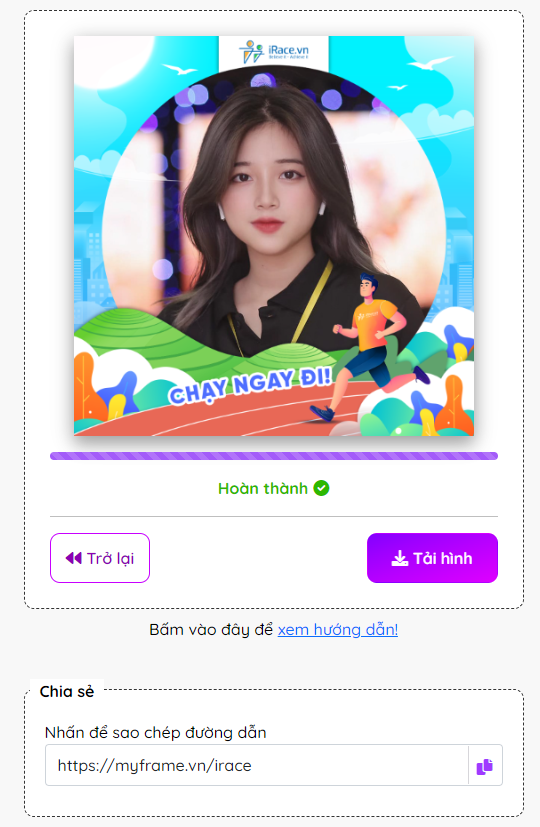Screen dimensions: 540x827
Task: Click the green checkmark beside Hoàn thành
Action: pyautogui.click(x=321, y=488)
